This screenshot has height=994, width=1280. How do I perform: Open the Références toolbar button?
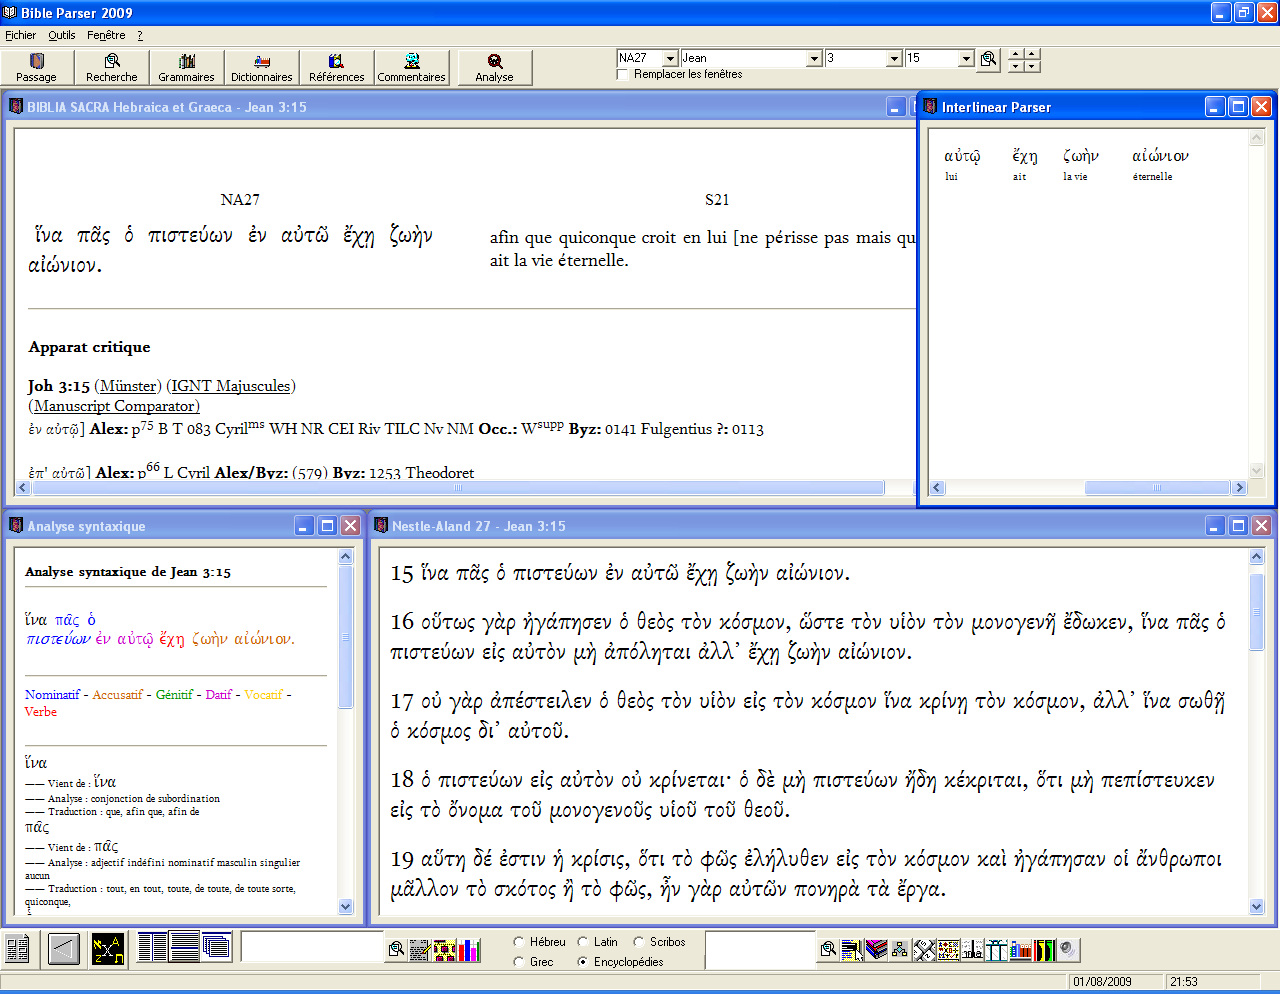(x=337, y=68)
